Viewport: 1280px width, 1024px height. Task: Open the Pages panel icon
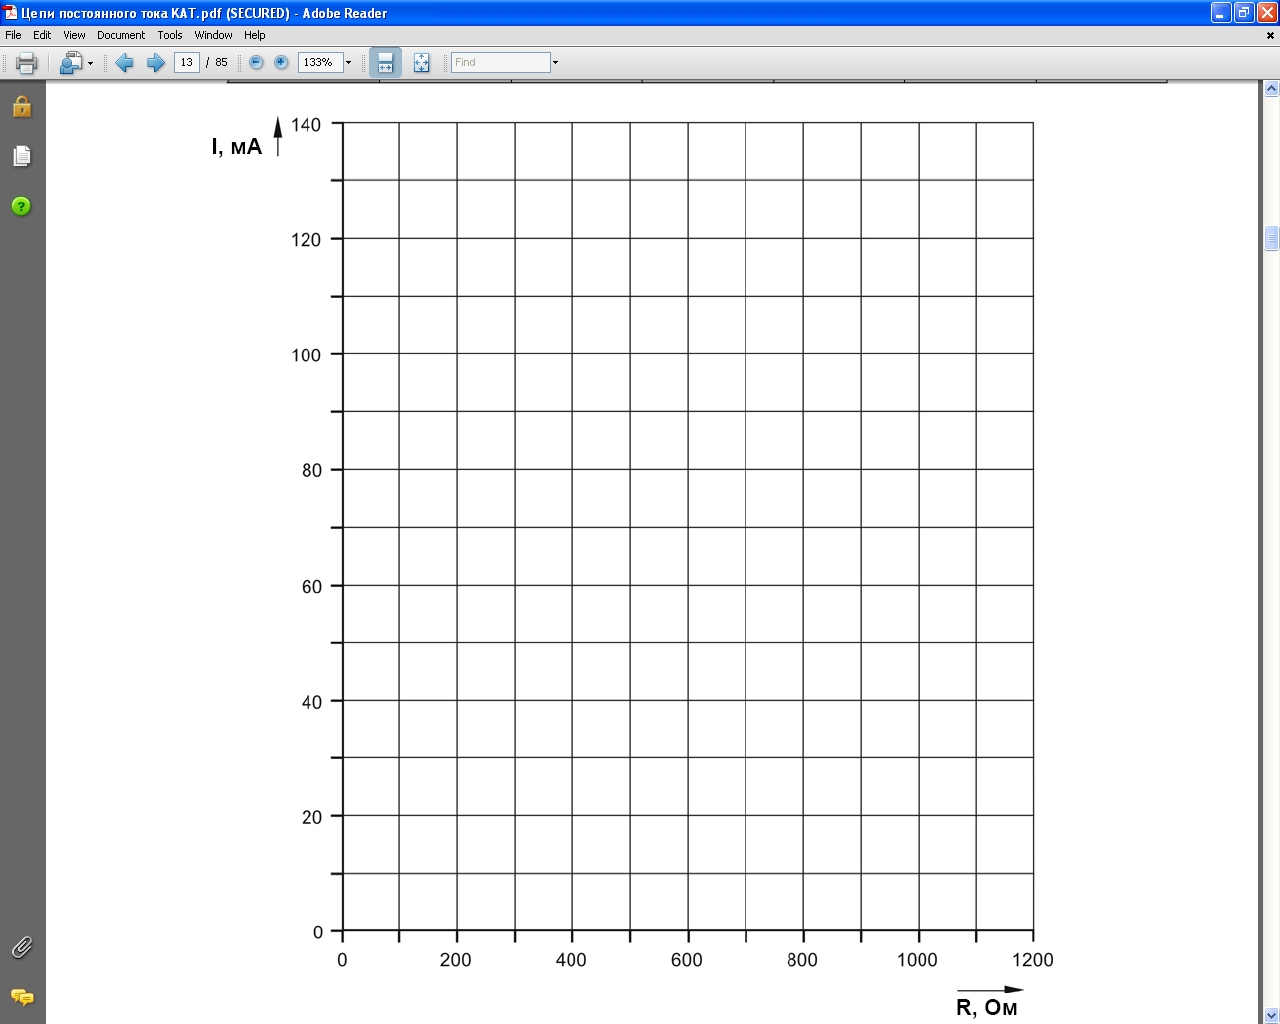pos(22,156)
